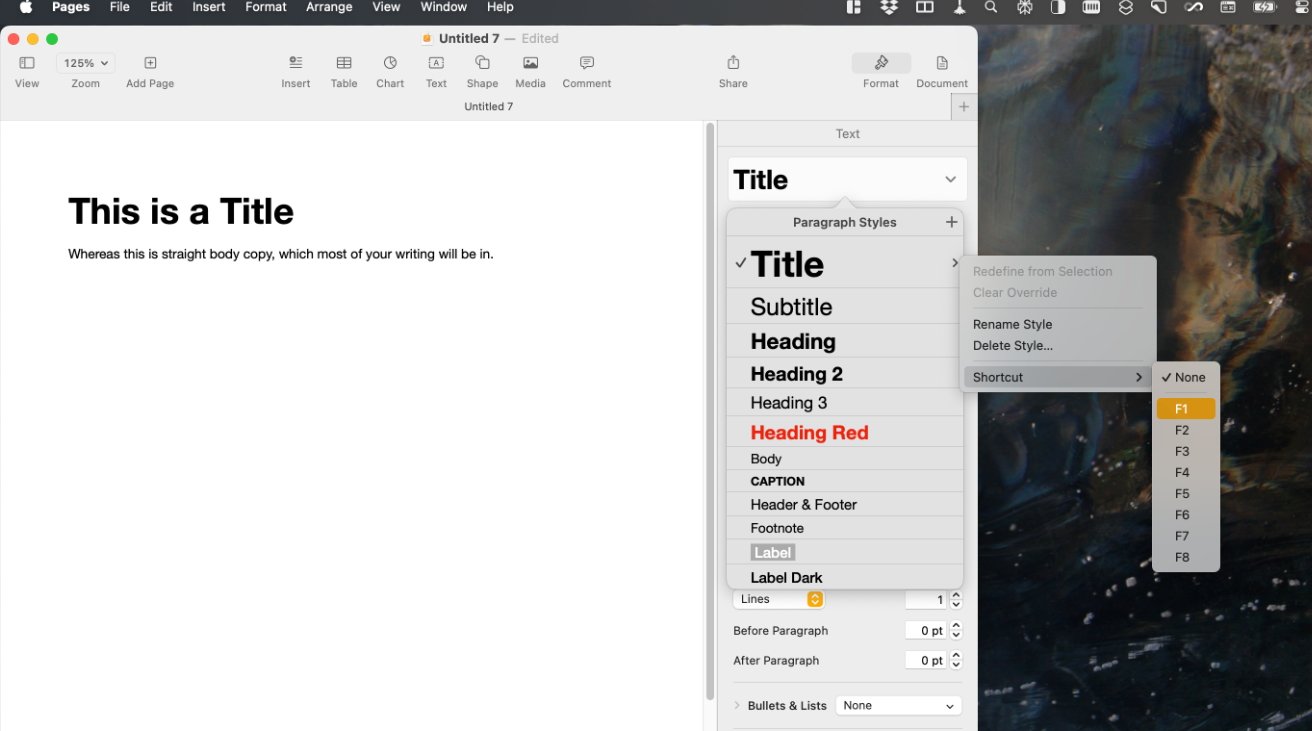Assign F8 as style shortcut

(1186, 557)
